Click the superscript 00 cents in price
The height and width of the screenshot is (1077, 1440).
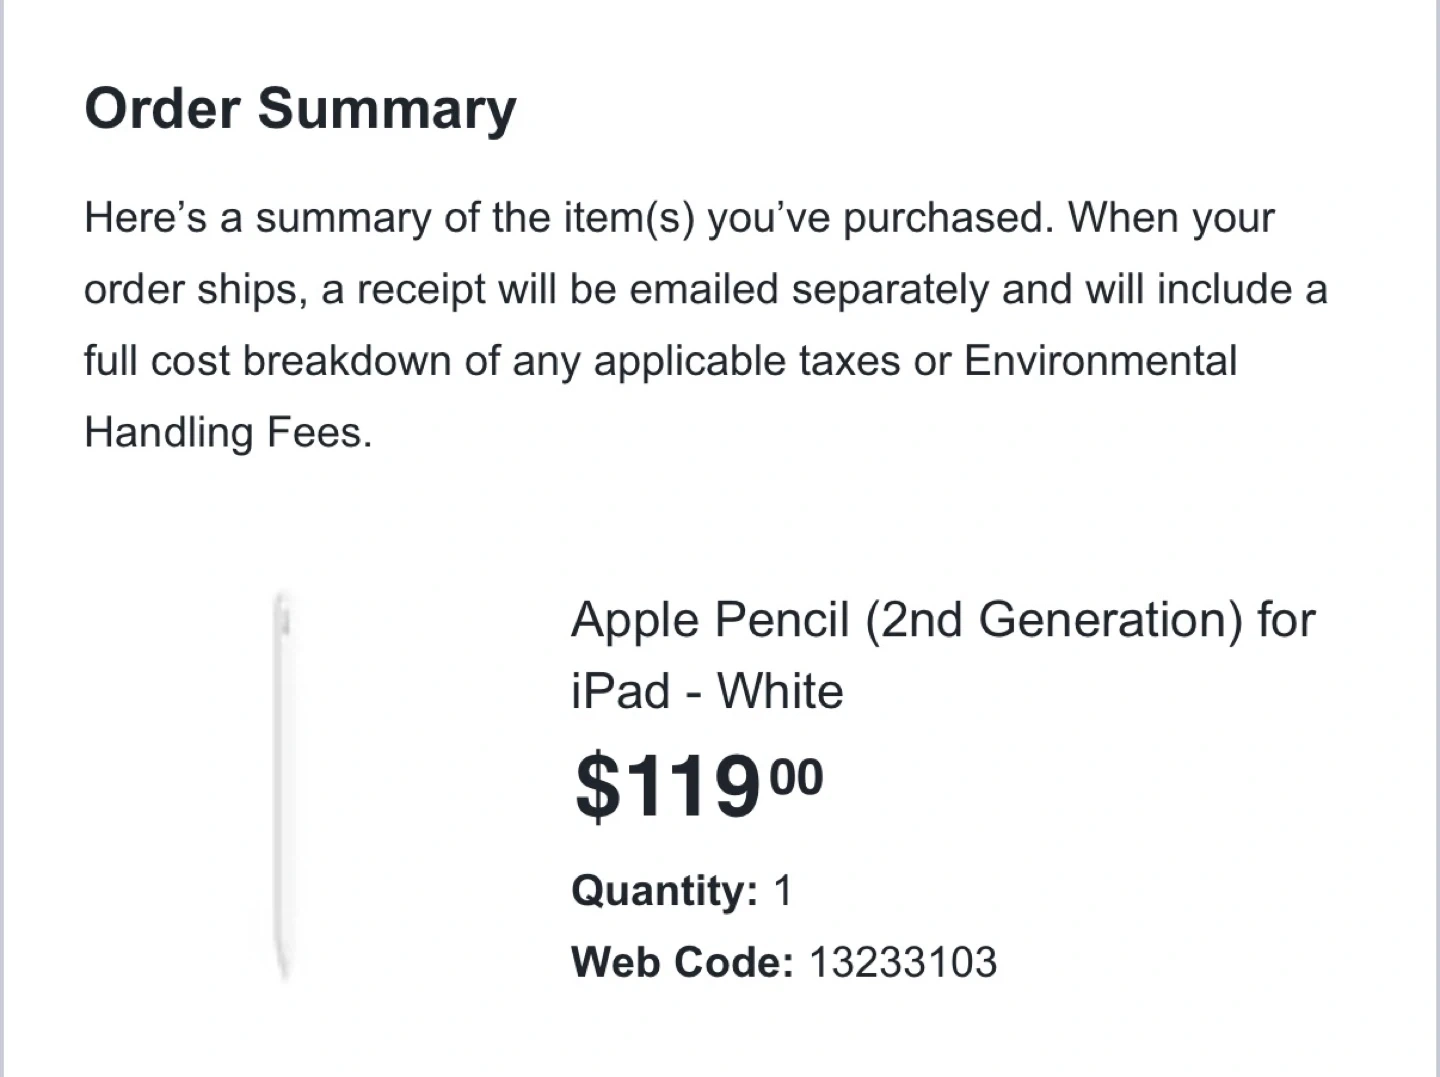[x=798, y=776]
